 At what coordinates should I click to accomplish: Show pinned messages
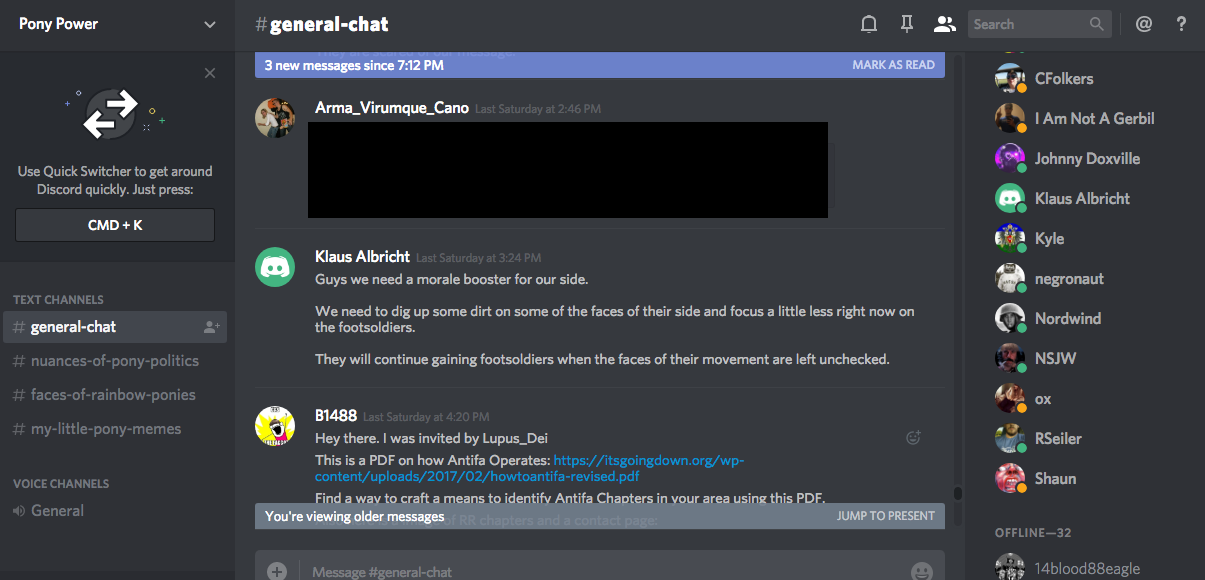907,24
